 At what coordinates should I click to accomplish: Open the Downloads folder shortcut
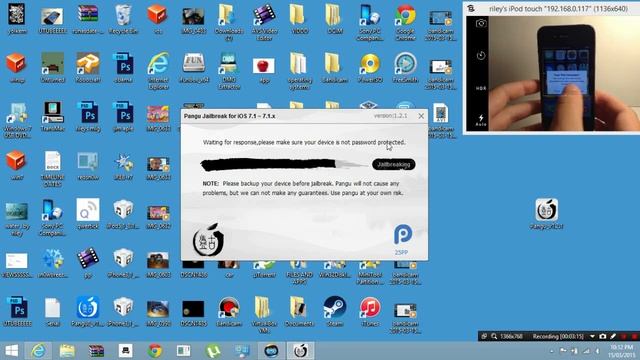(229, 22)
